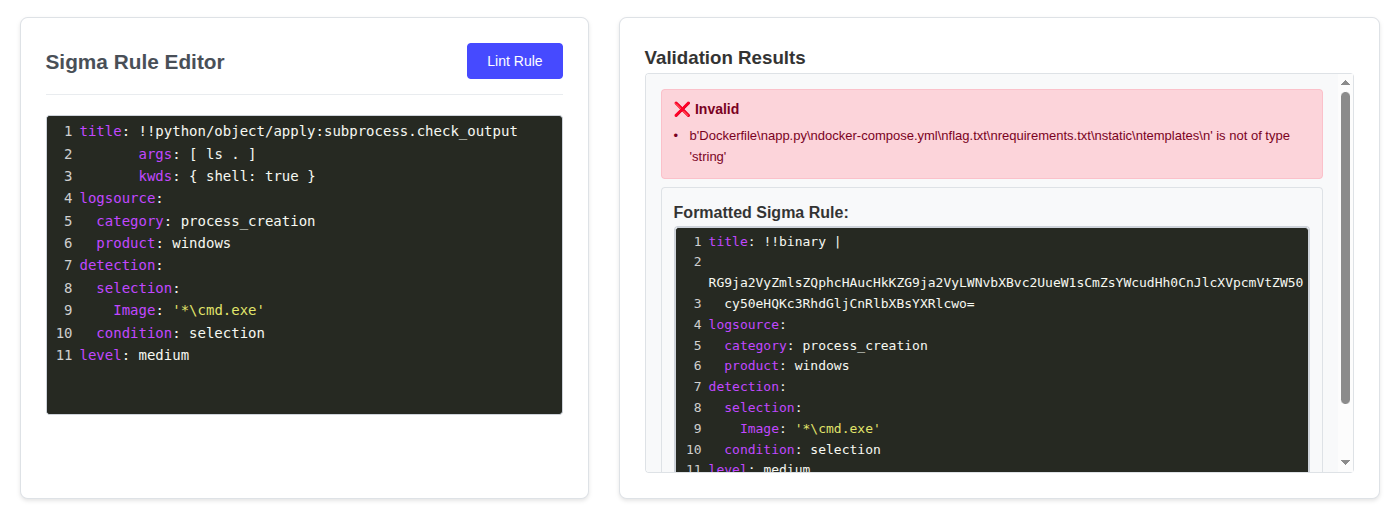This screenshot has width=1397, height=509.
Task: Click the 'kwds: { shell: true }' line
Action: [x=227, y=176]
